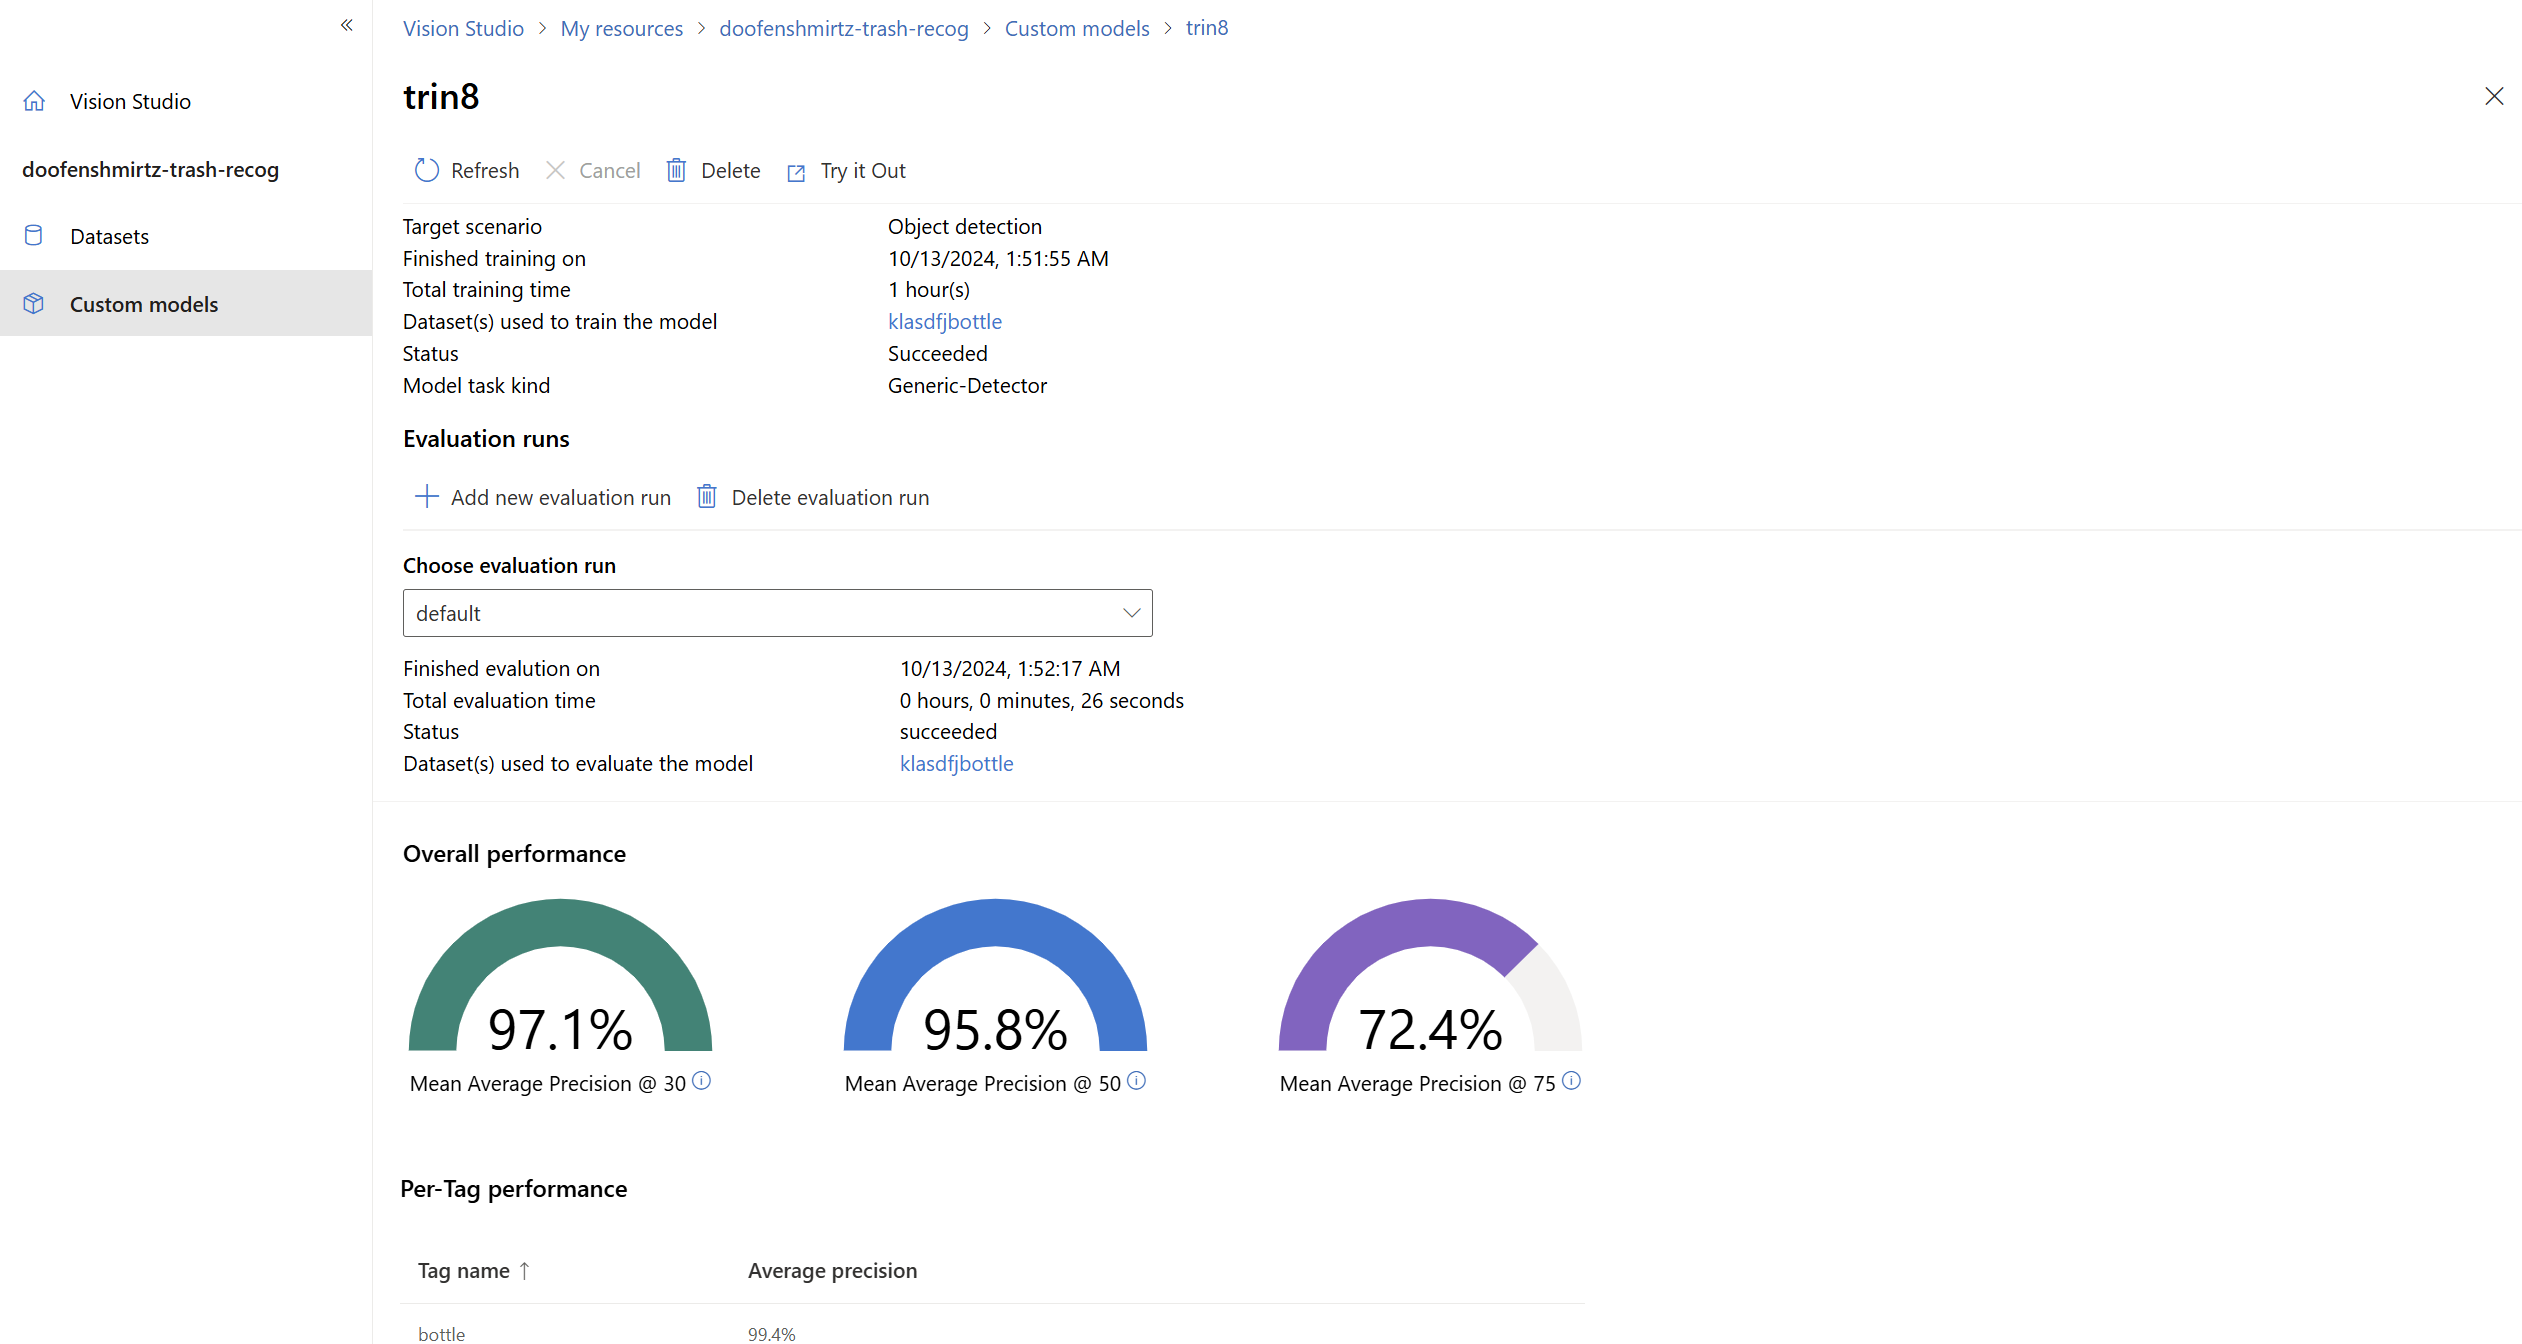Show info for Mean Average Precision @ 75
The image size is (2522, 1344).
coord(1572,1081)
